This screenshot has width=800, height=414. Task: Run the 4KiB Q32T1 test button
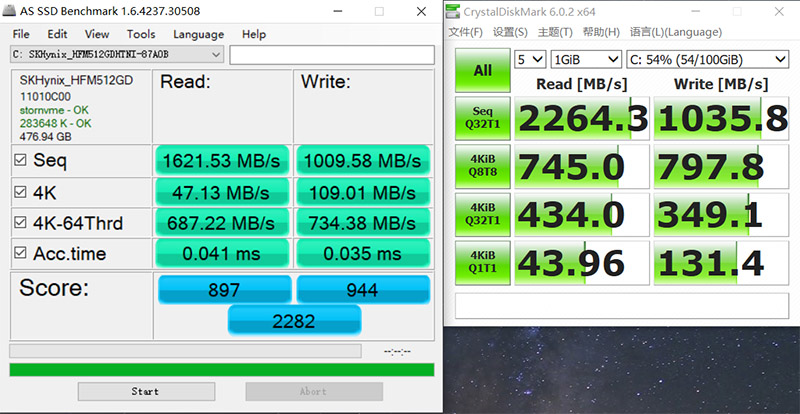483,214
